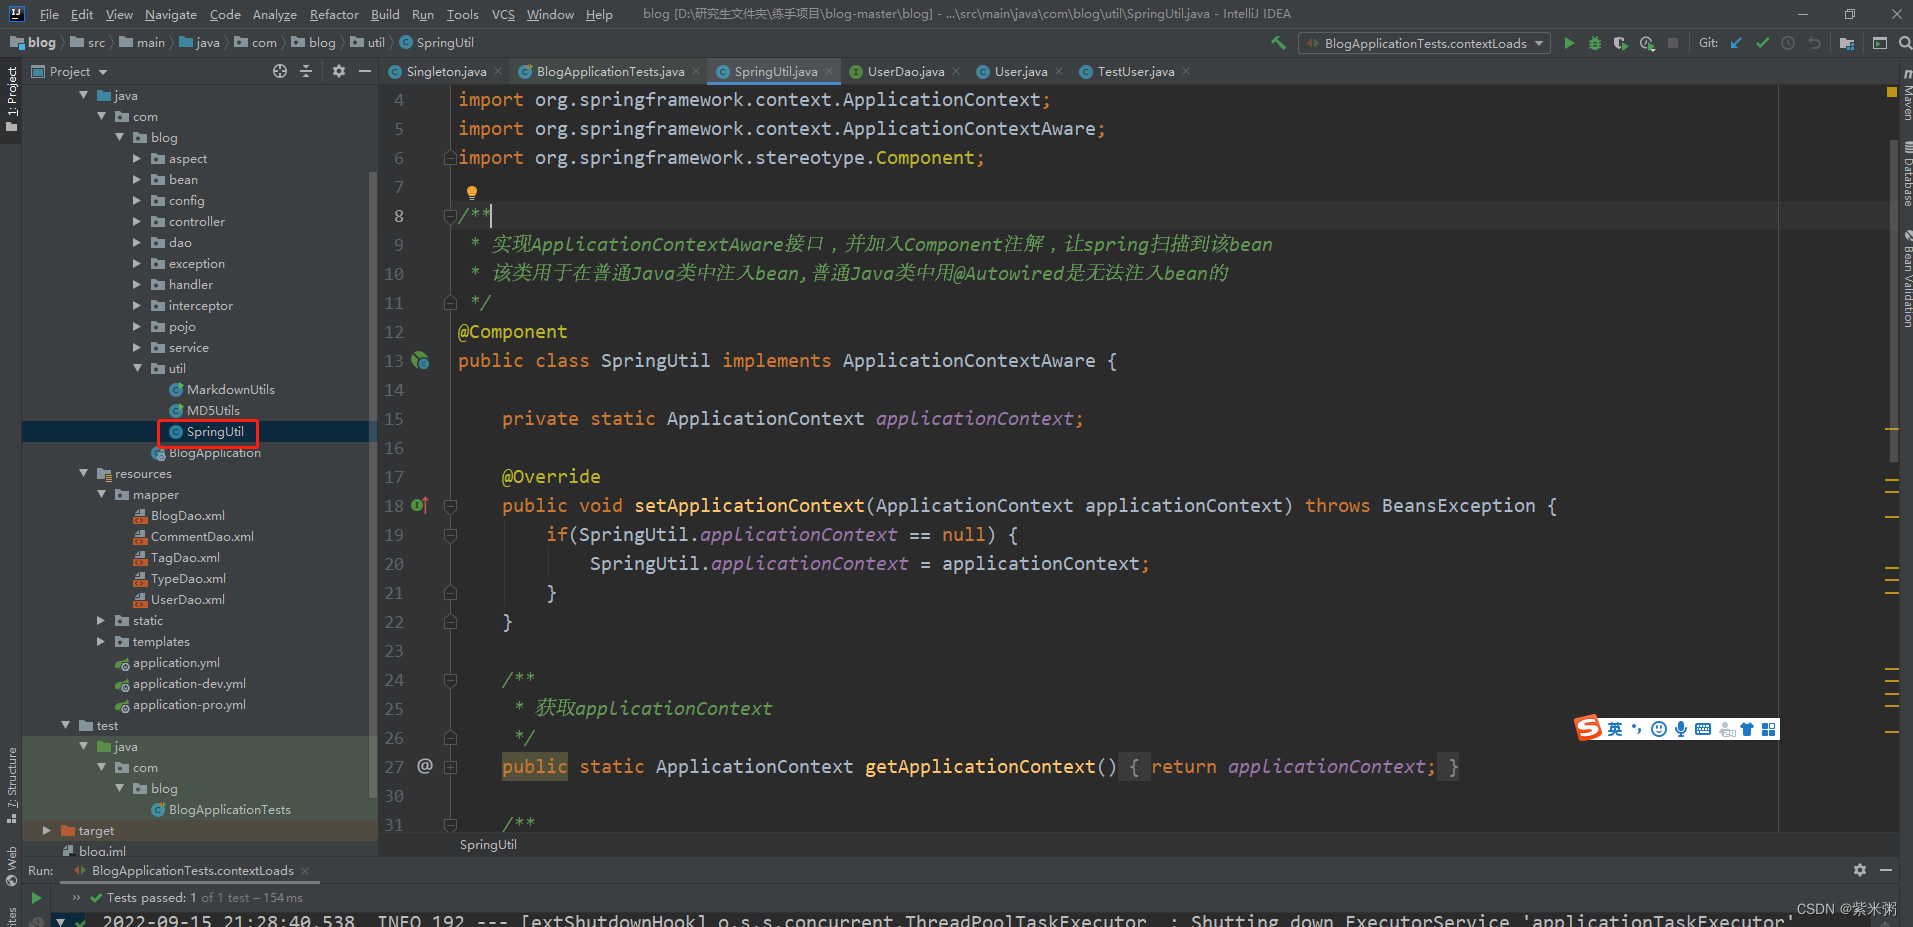Commit changes with the Git green checkmark
The height and width of the screenshot is (927, 1913).
point(1762,43)
